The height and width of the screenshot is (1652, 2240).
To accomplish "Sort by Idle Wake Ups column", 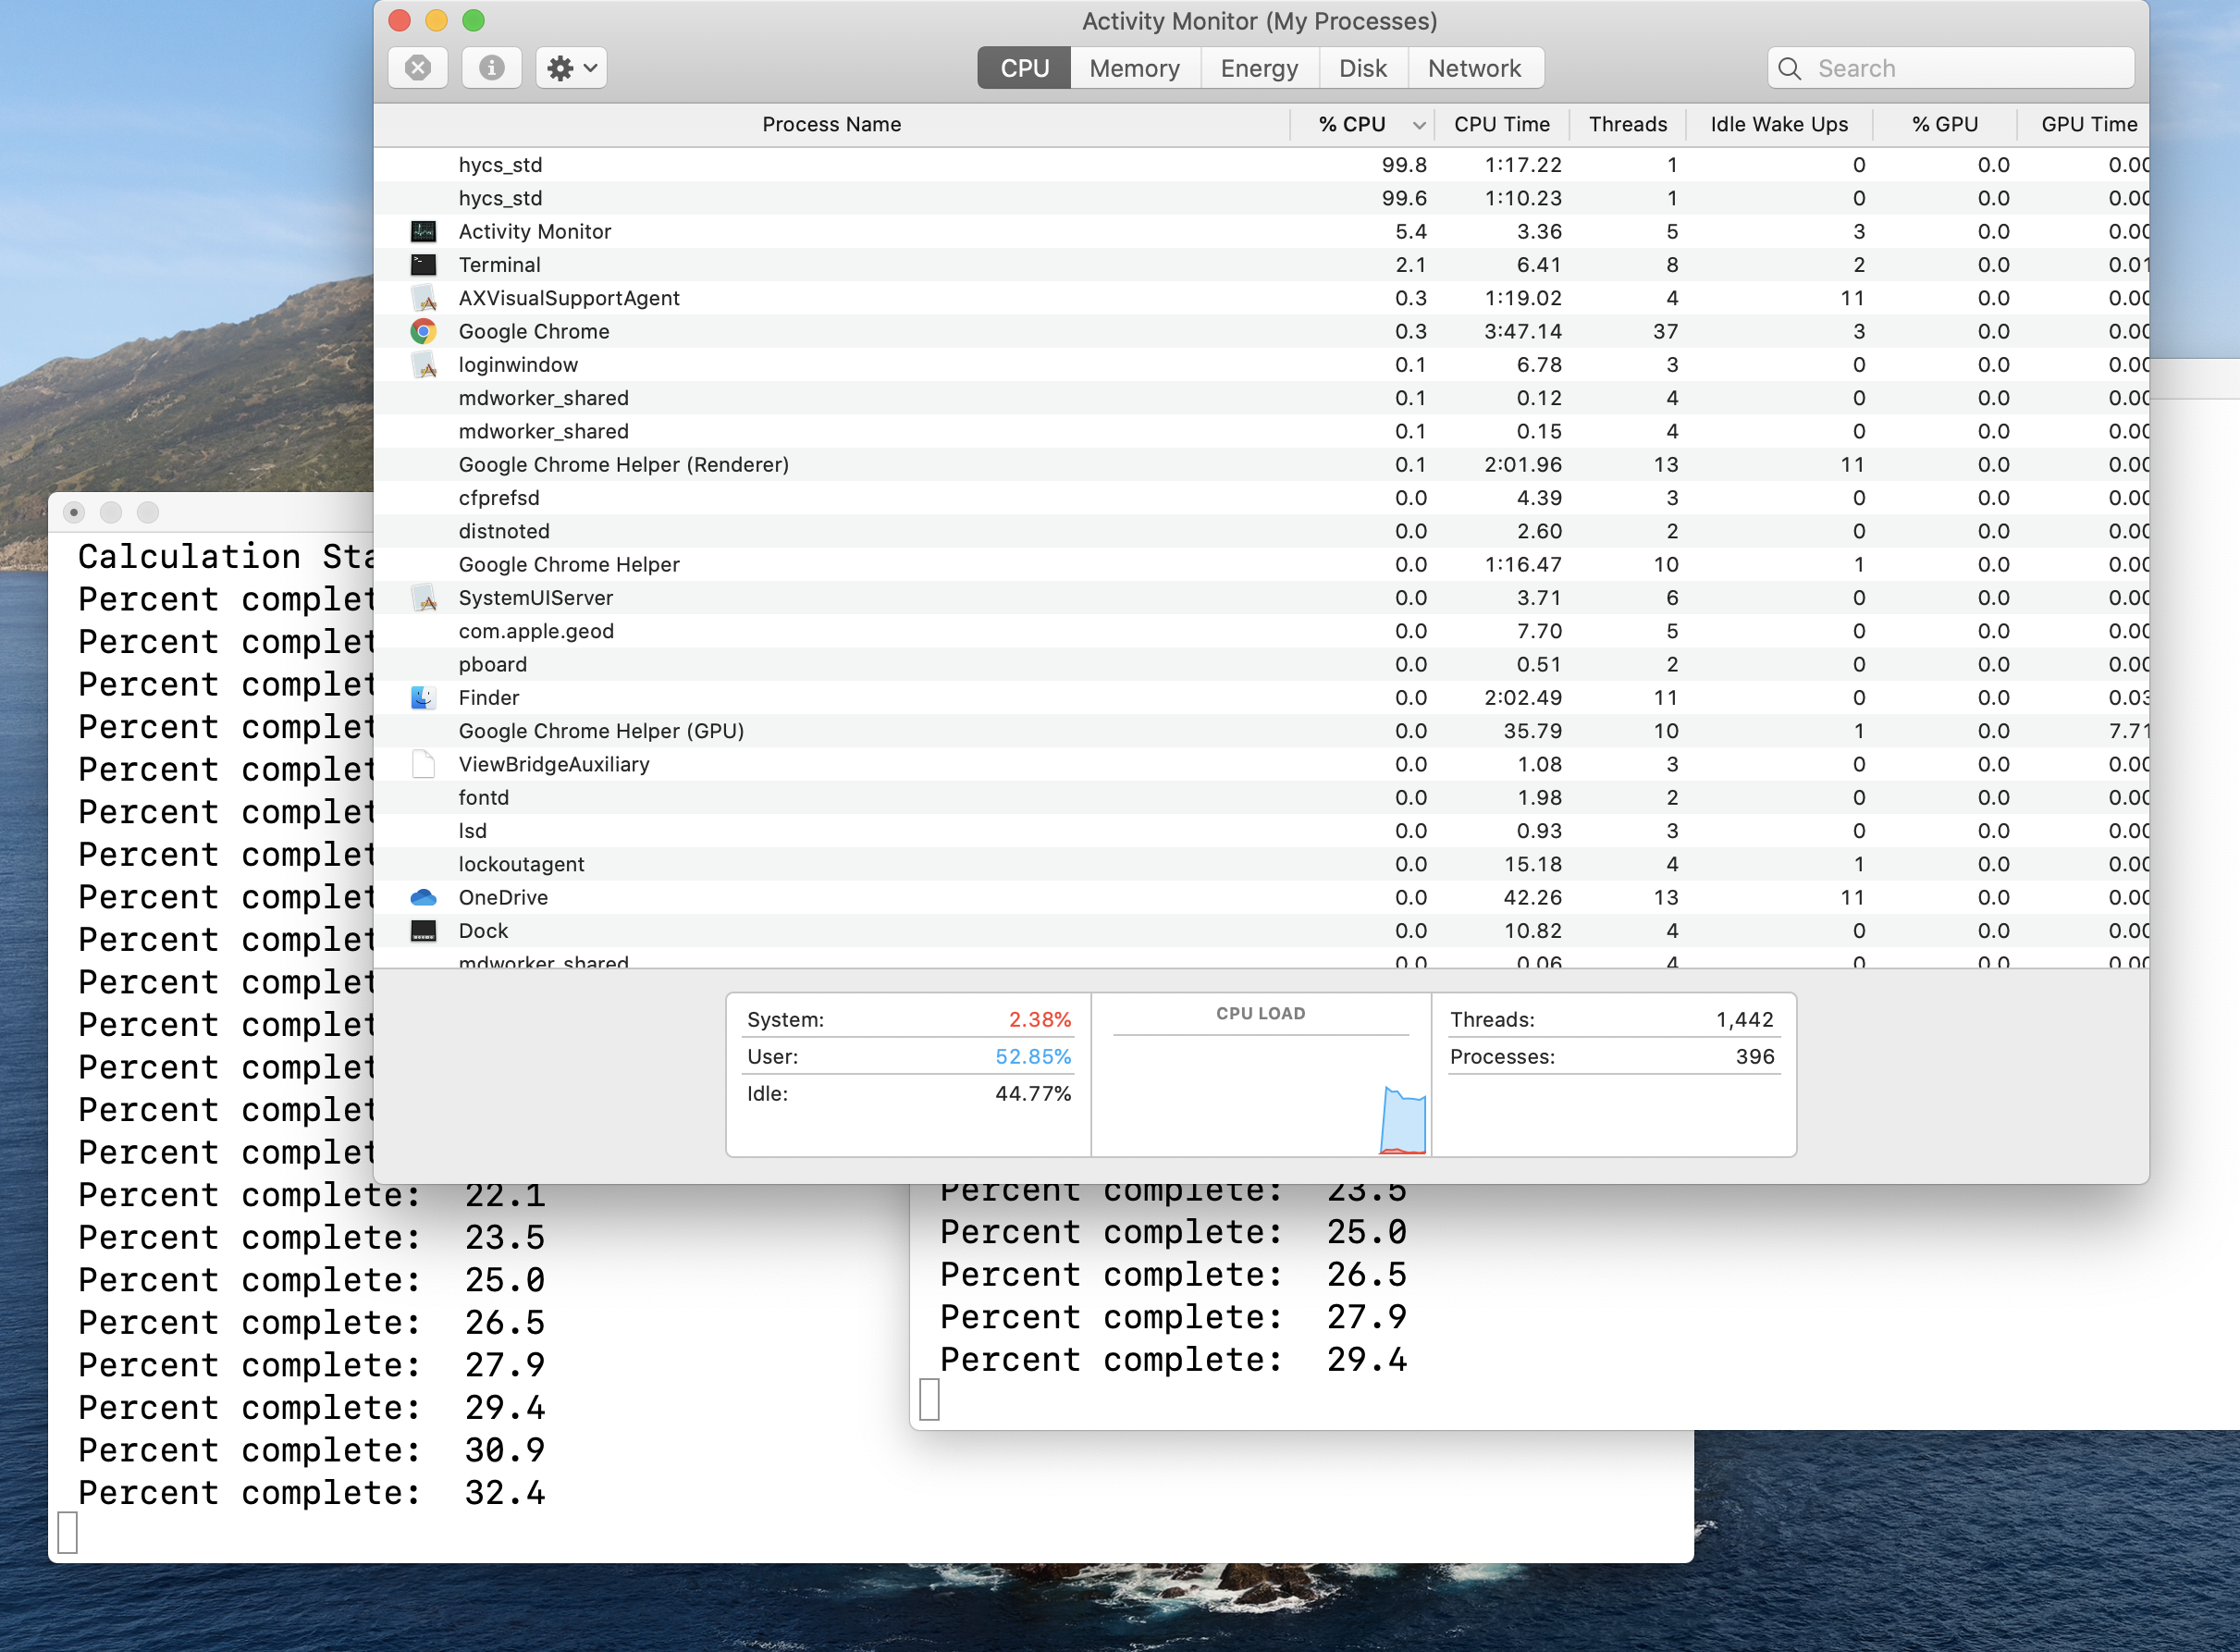I will pos(1778,125).
